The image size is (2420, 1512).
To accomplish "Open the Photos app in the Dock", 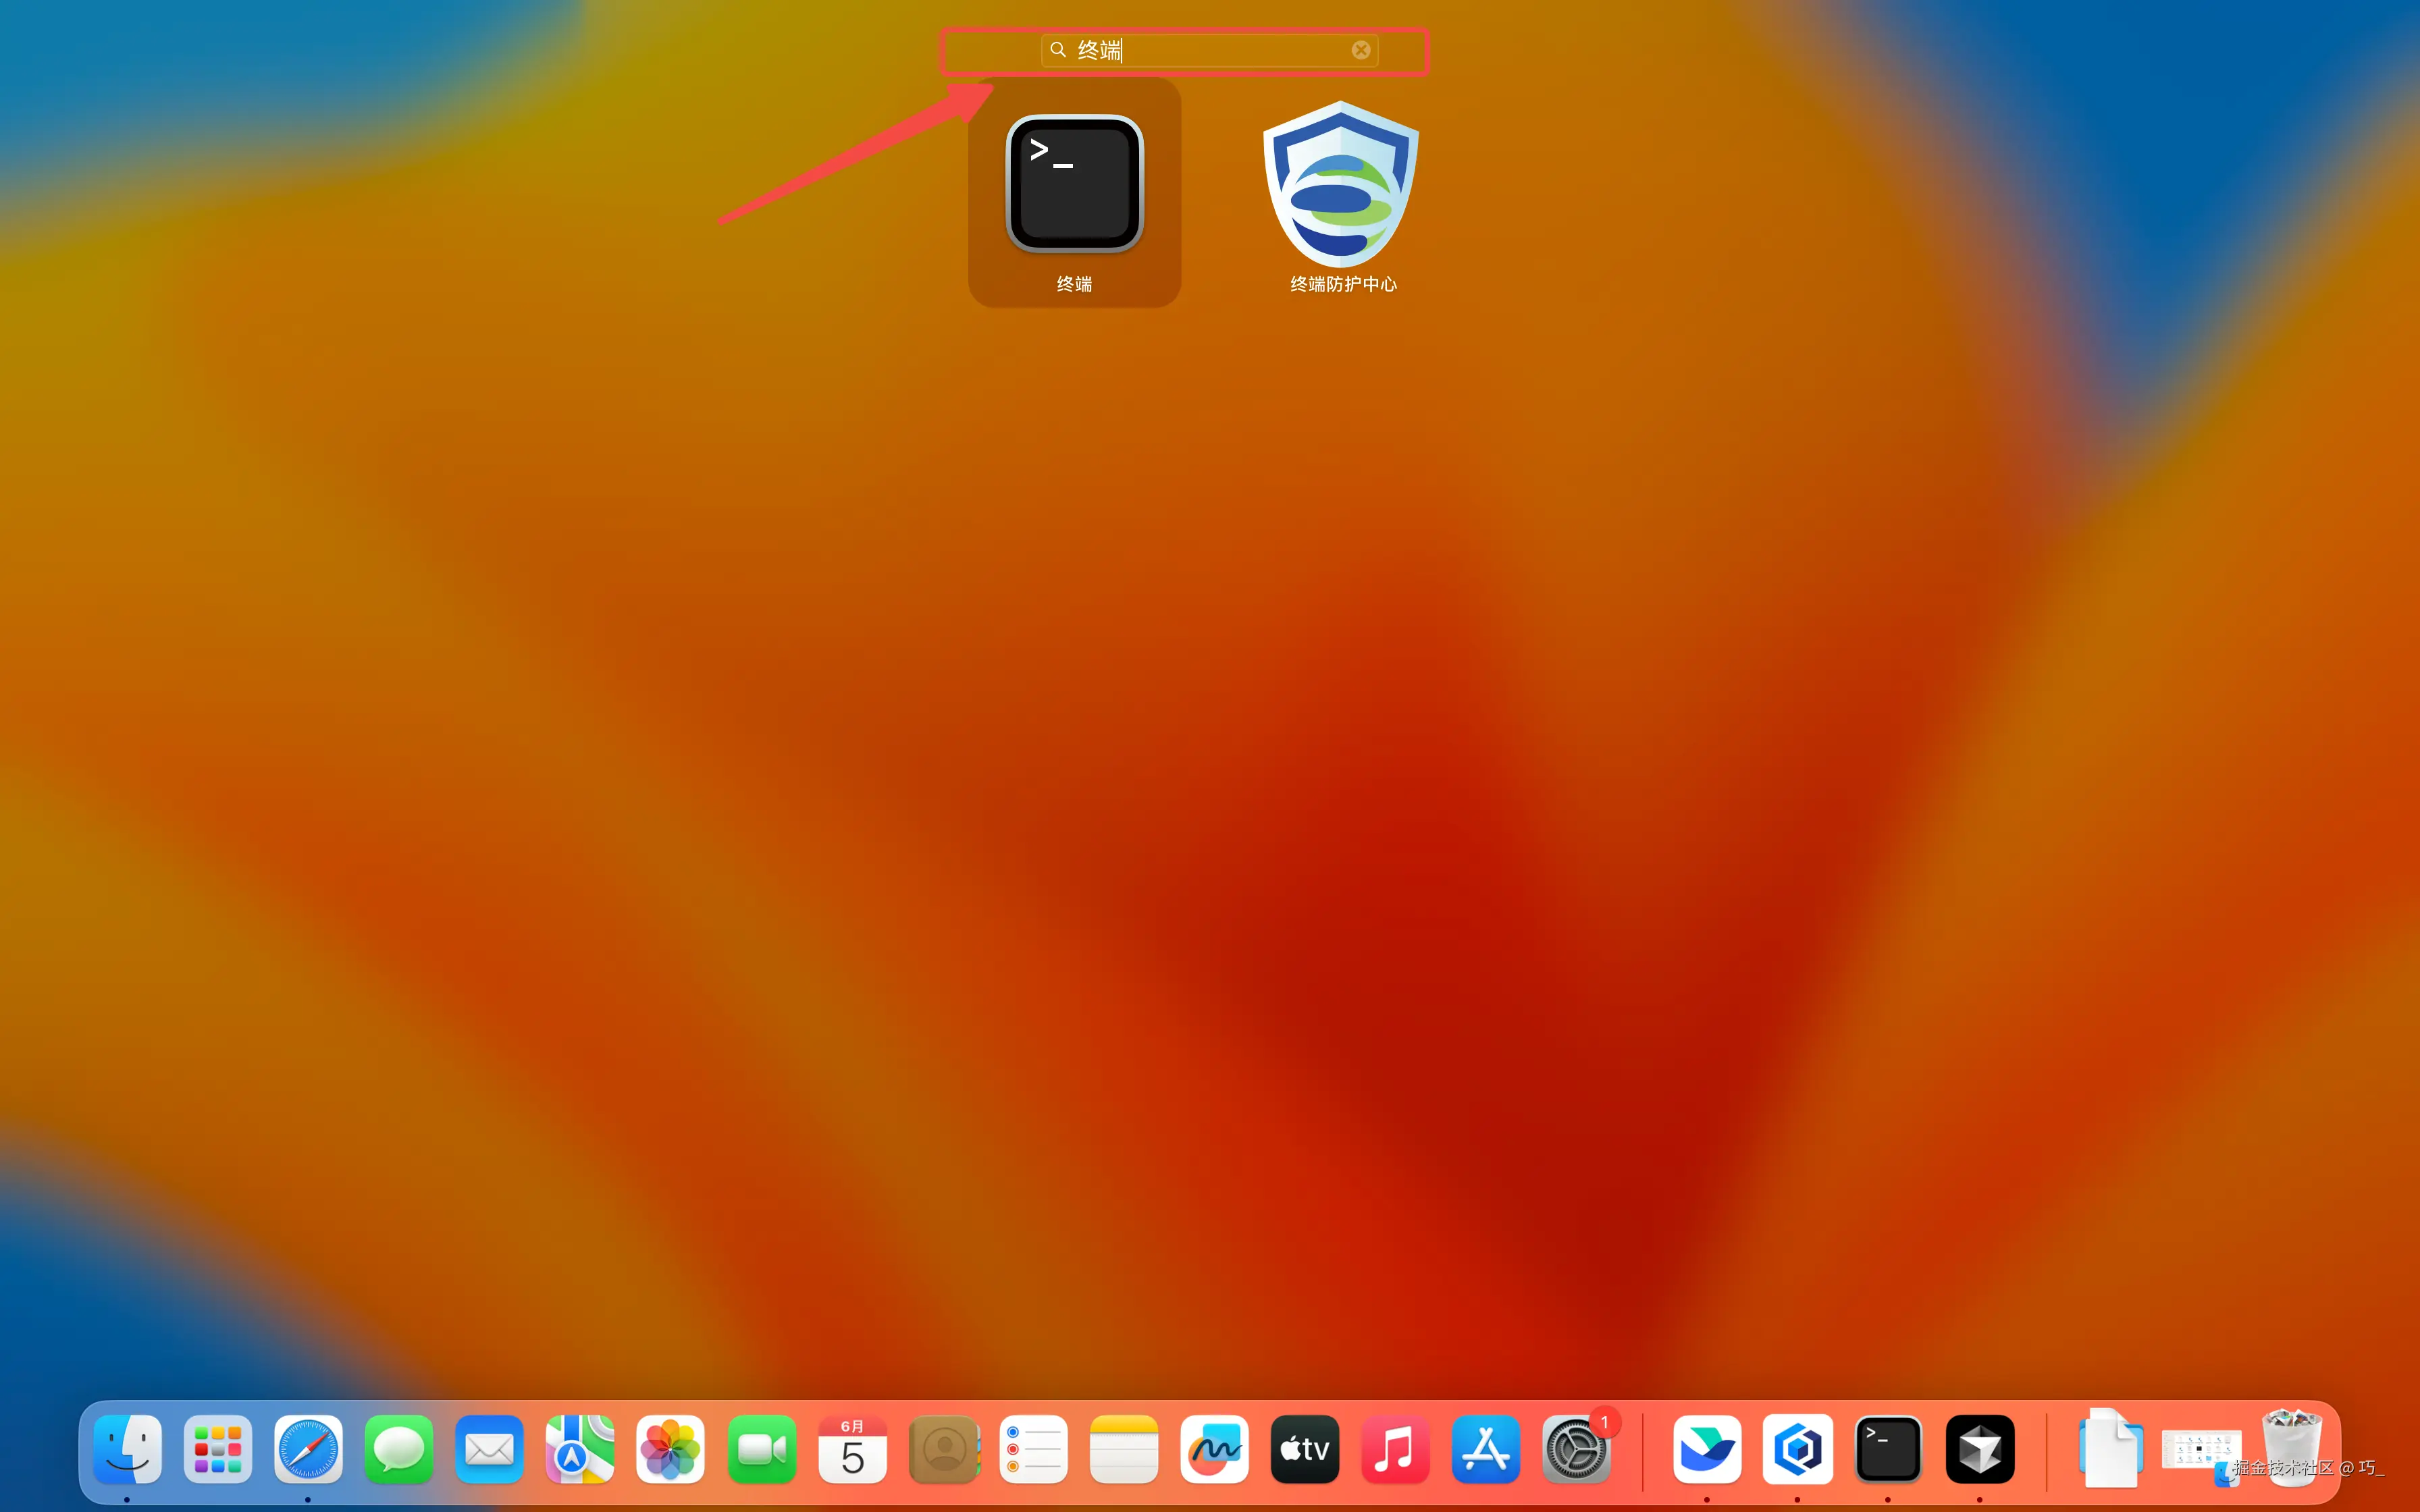I will [670, 1449].
